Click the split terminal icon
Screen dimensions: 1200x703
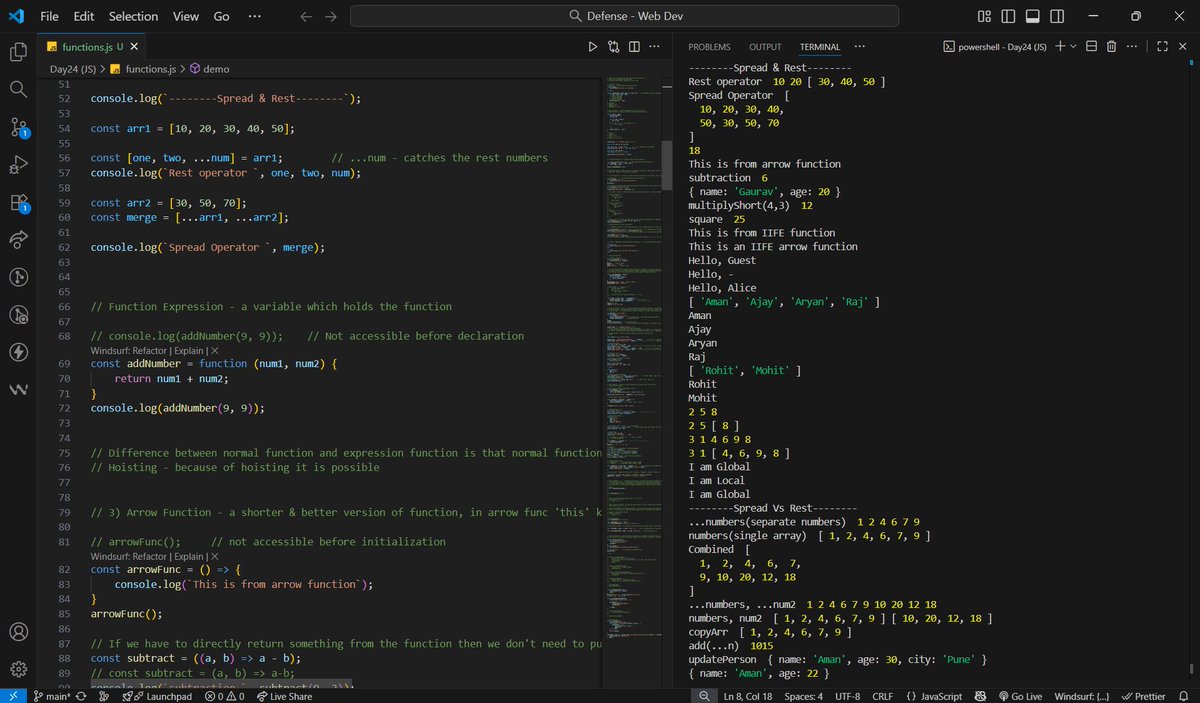point(1091,46)
